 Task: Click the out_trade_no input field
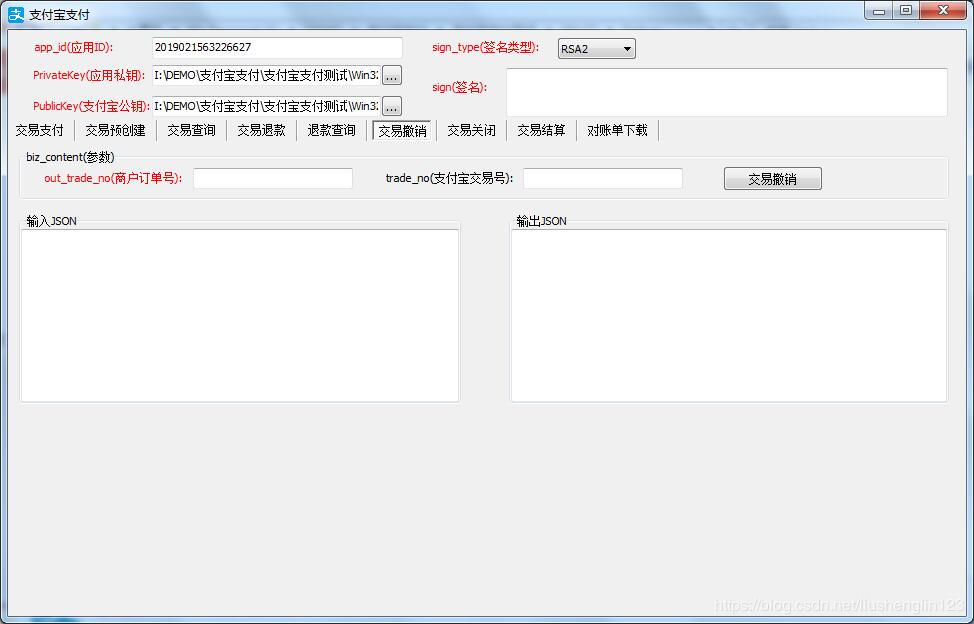pyautogui.click(x=273, y=178)
